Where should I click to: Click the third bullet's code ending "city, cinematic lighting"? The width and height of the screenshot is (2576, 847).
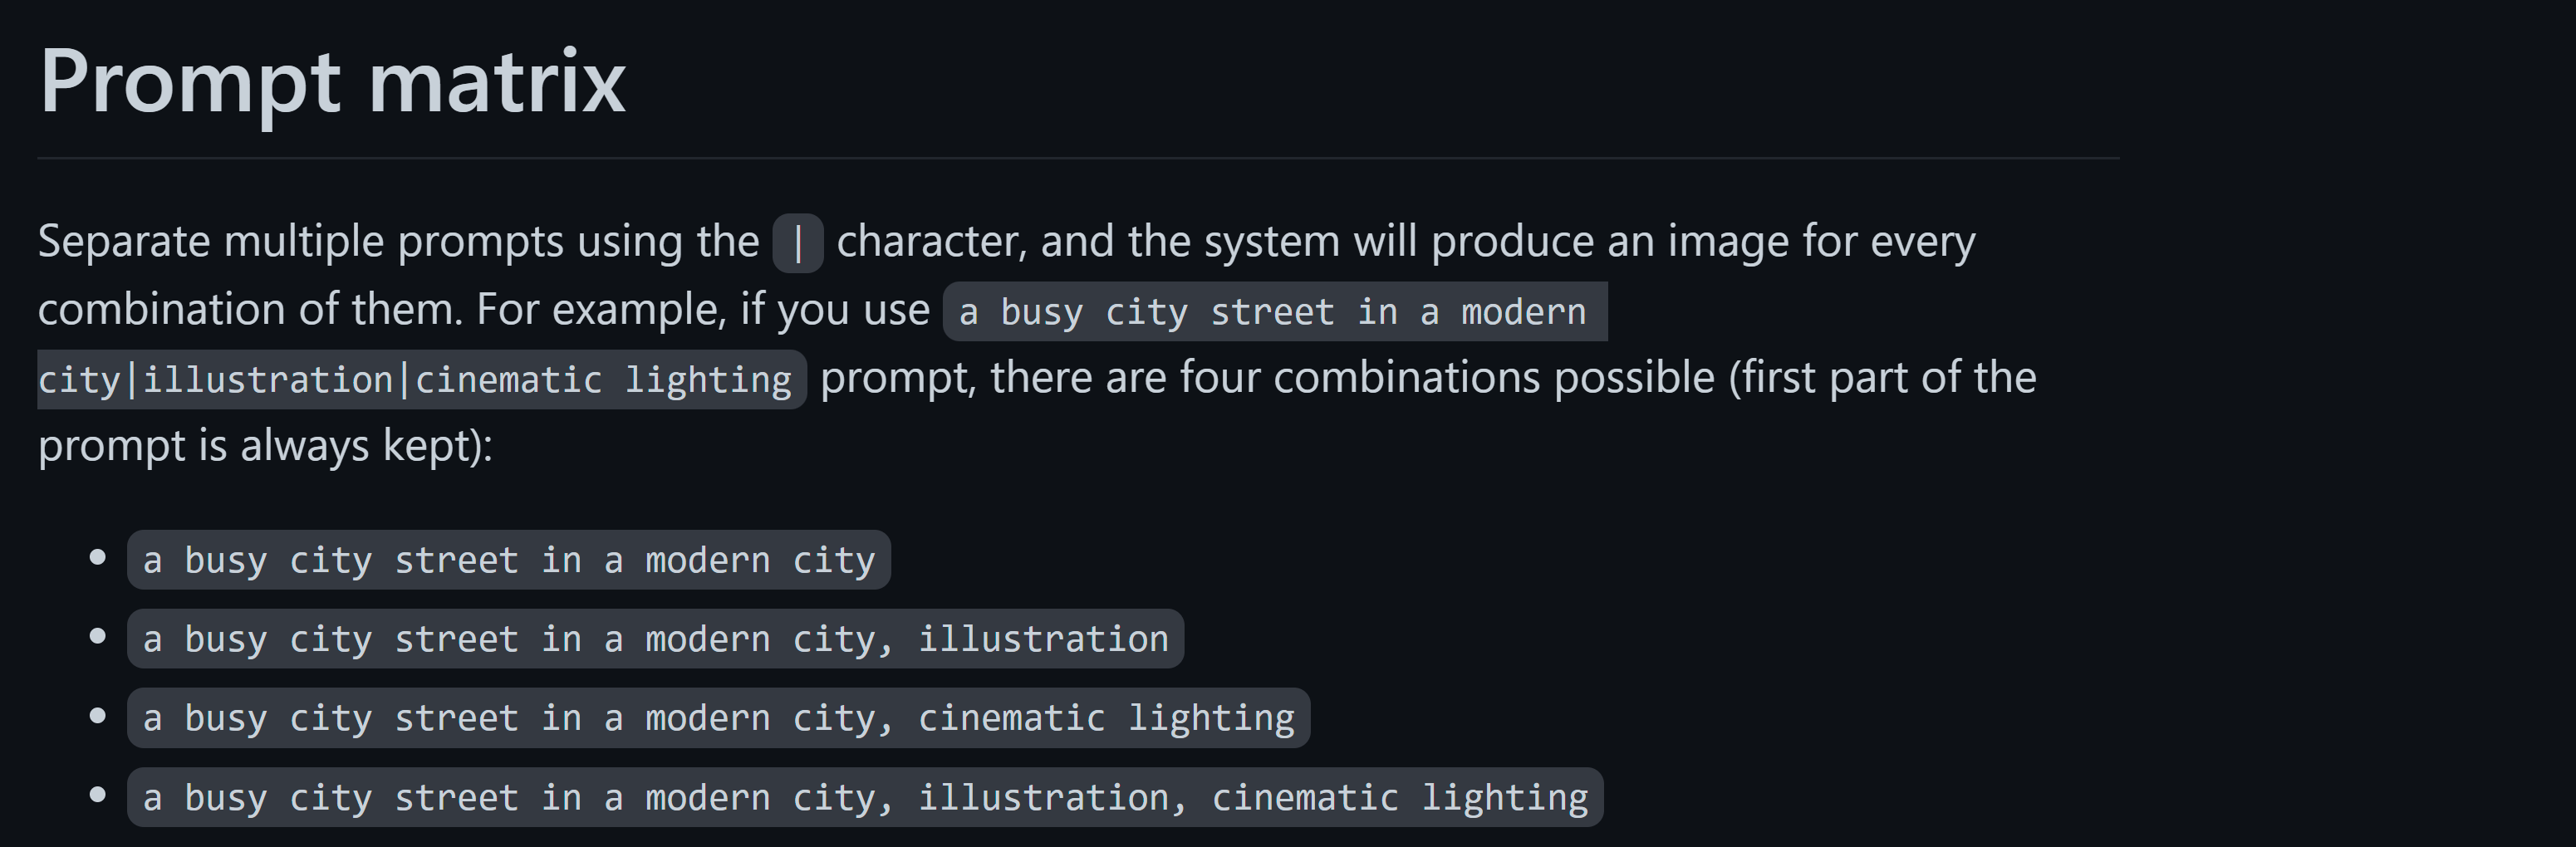tap(718, 718)
